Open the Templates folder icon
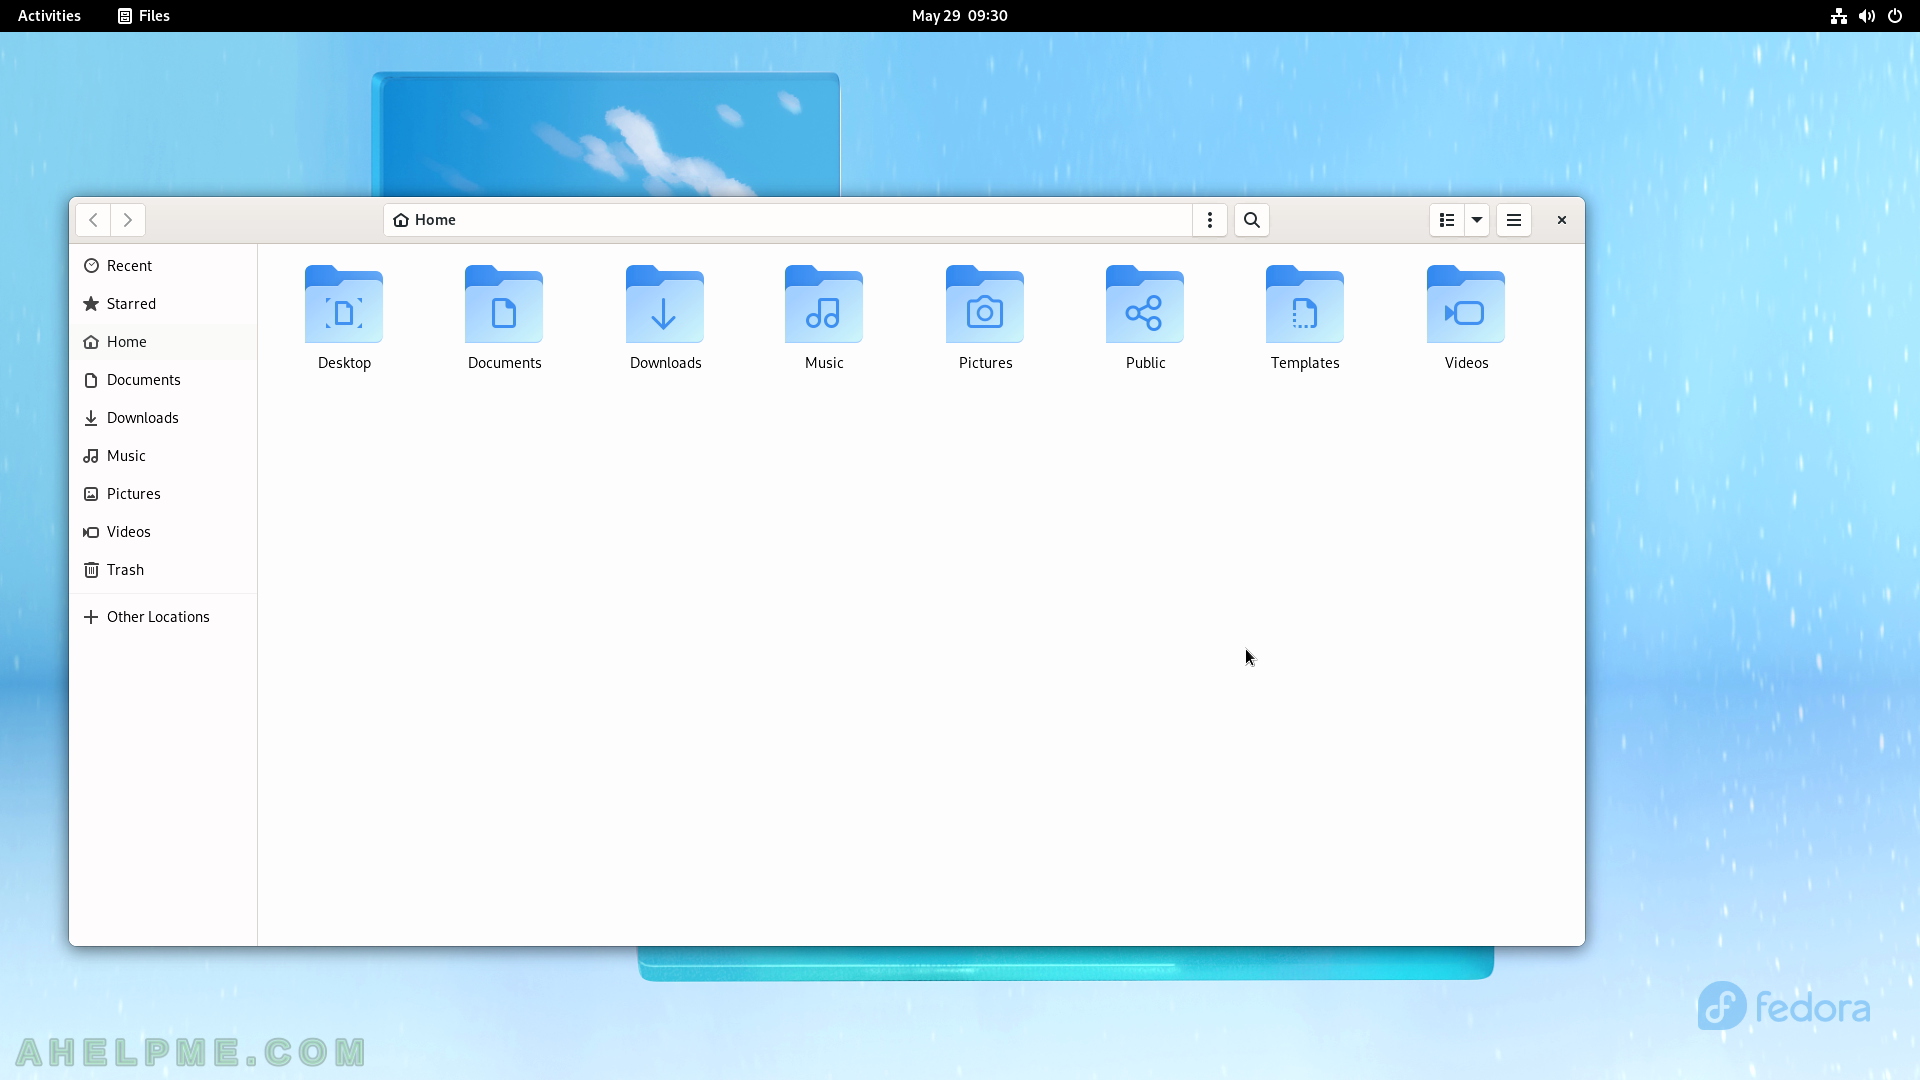 pyautogui.click(x=1305, y=304)
